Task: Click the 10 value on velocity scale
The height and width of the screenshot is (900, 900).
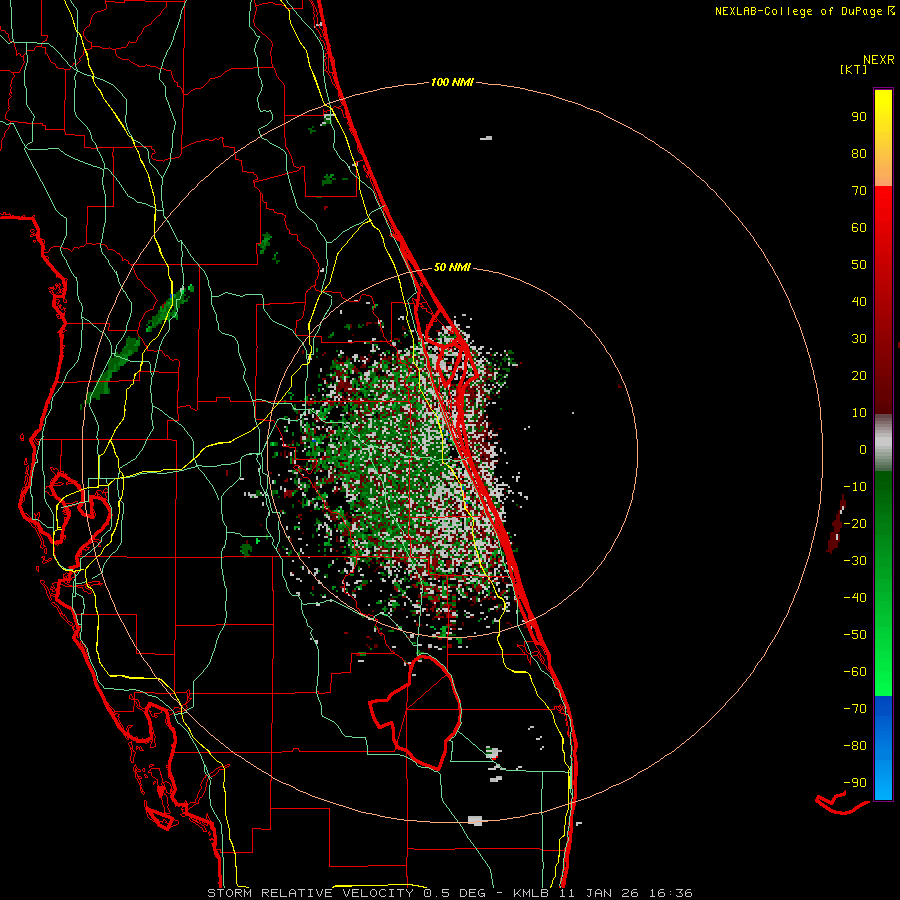Action: click(x=859, y=413)
